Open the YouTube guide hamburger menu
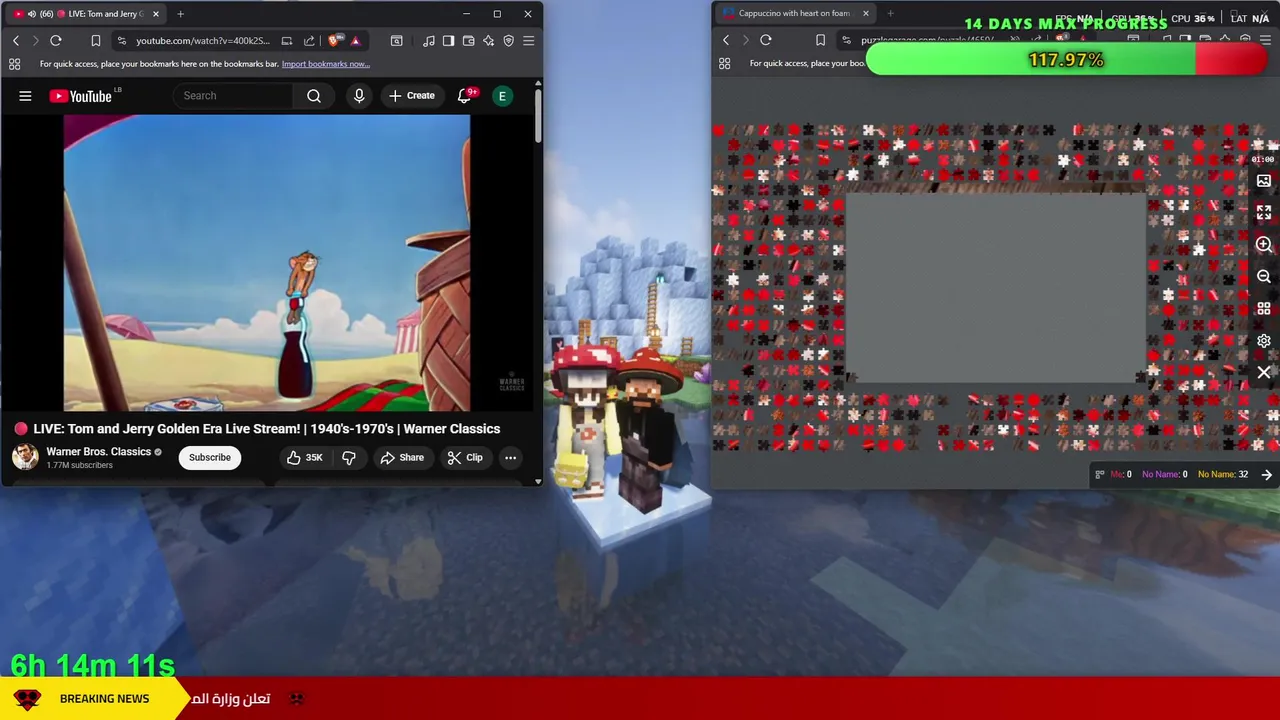Image resolution: width=1280 pixels, height=720 pixels. pyautogui.click(x=25, y=96)
